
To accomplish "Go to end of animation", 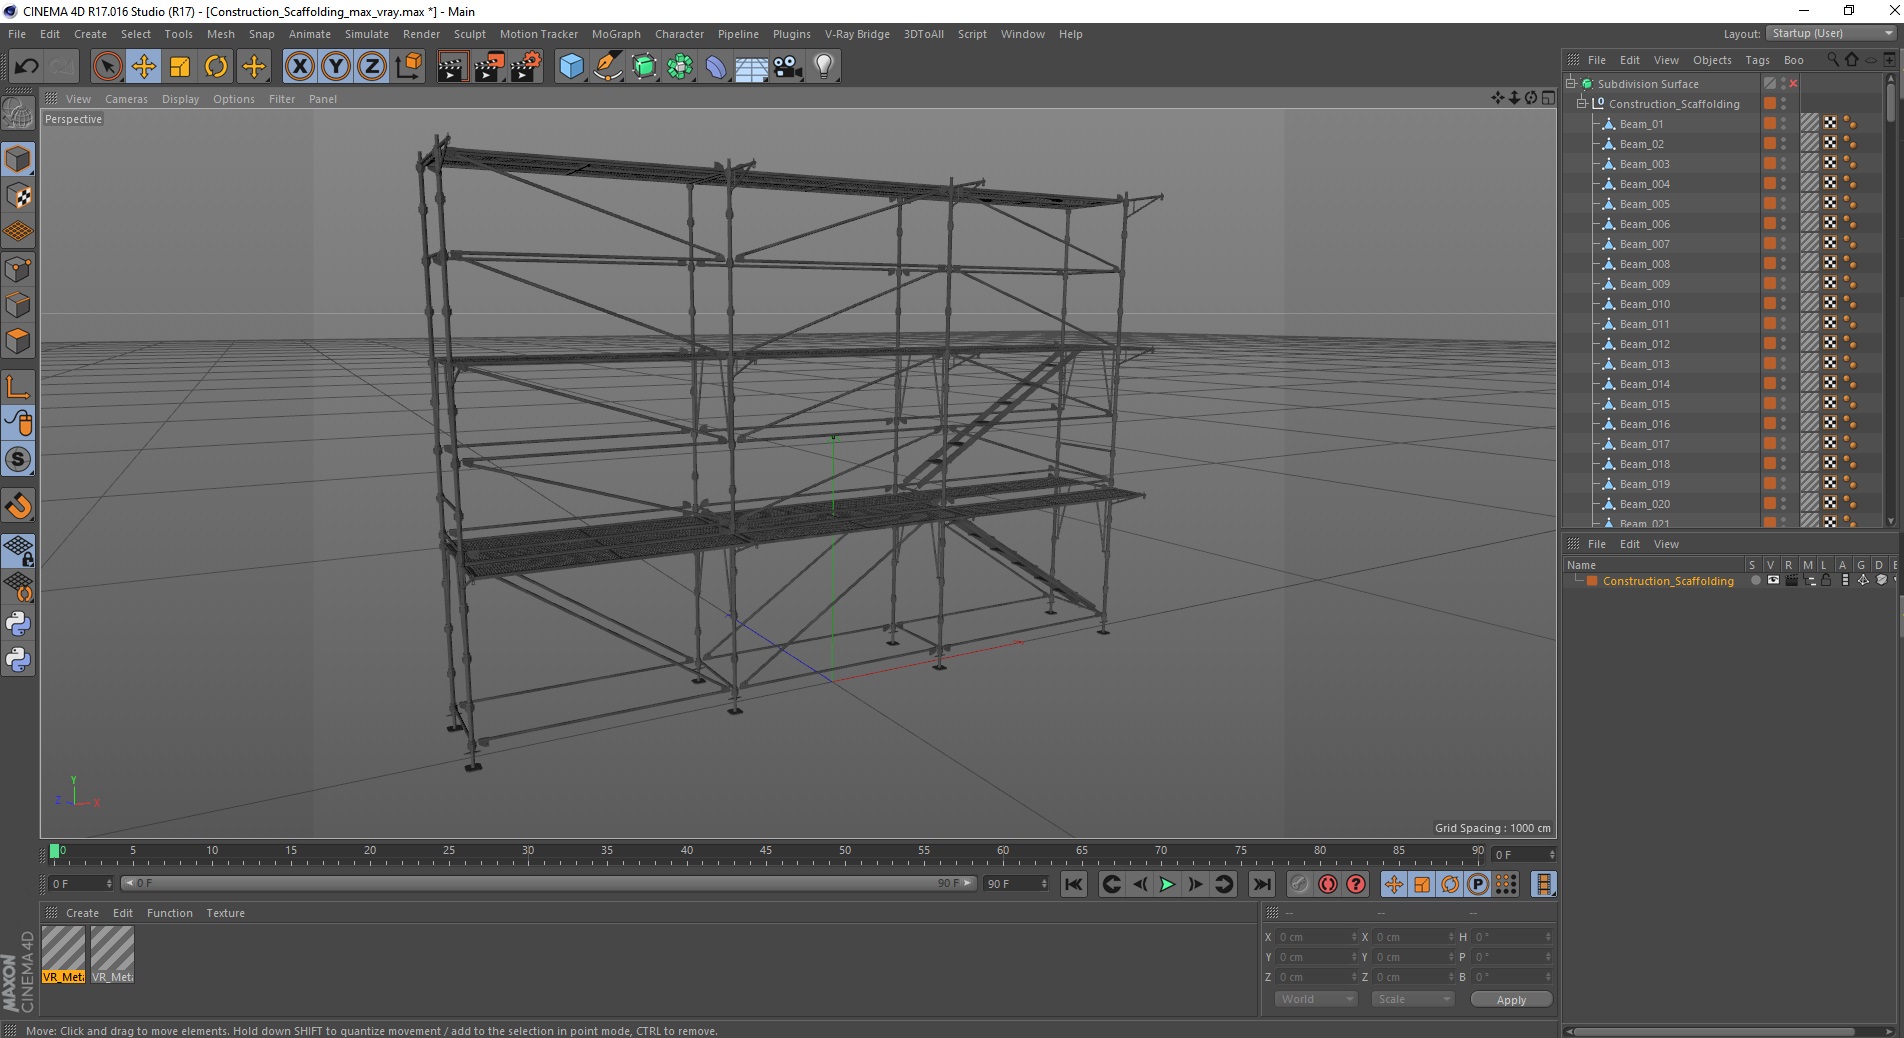I will (x=1262, y=884).
